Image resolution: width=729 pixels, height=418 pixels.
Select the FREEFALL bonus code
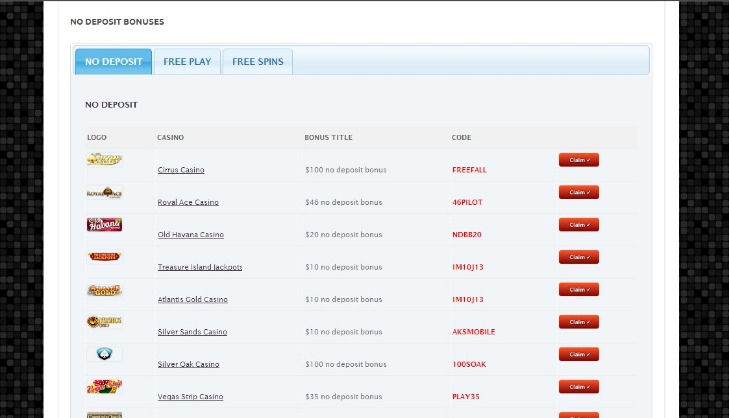click(x=469, y=170)
